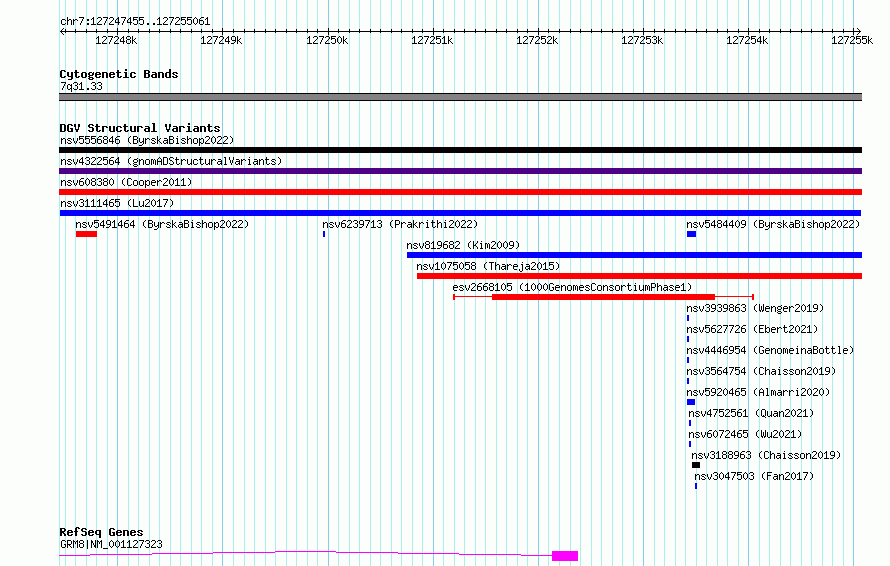This screenshot has height=566, width=890.
Task: Open the nsv3939863 (Wenger2019) label
Action: [755, 308]
